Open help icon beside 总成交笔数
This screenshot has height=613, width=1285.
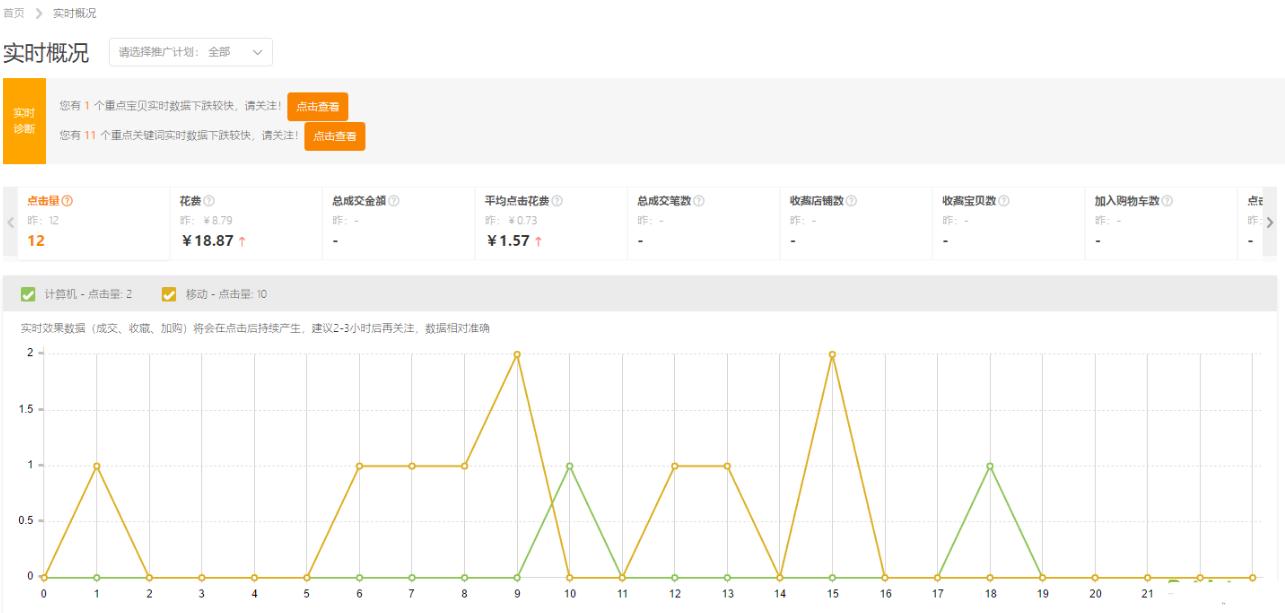point(699,201)
